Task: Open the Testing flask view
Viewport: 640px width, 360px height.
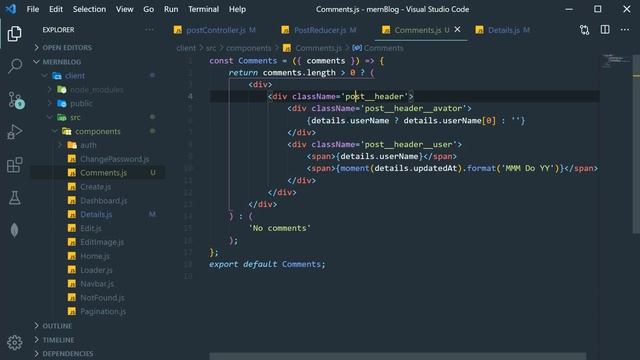Action: pos(15,198)
